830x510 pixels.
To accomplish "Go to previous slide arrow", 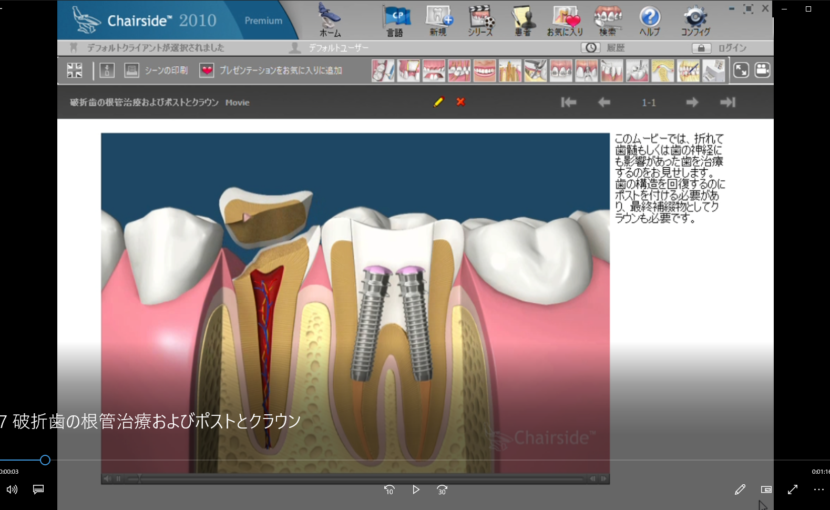I will (604, 102).
